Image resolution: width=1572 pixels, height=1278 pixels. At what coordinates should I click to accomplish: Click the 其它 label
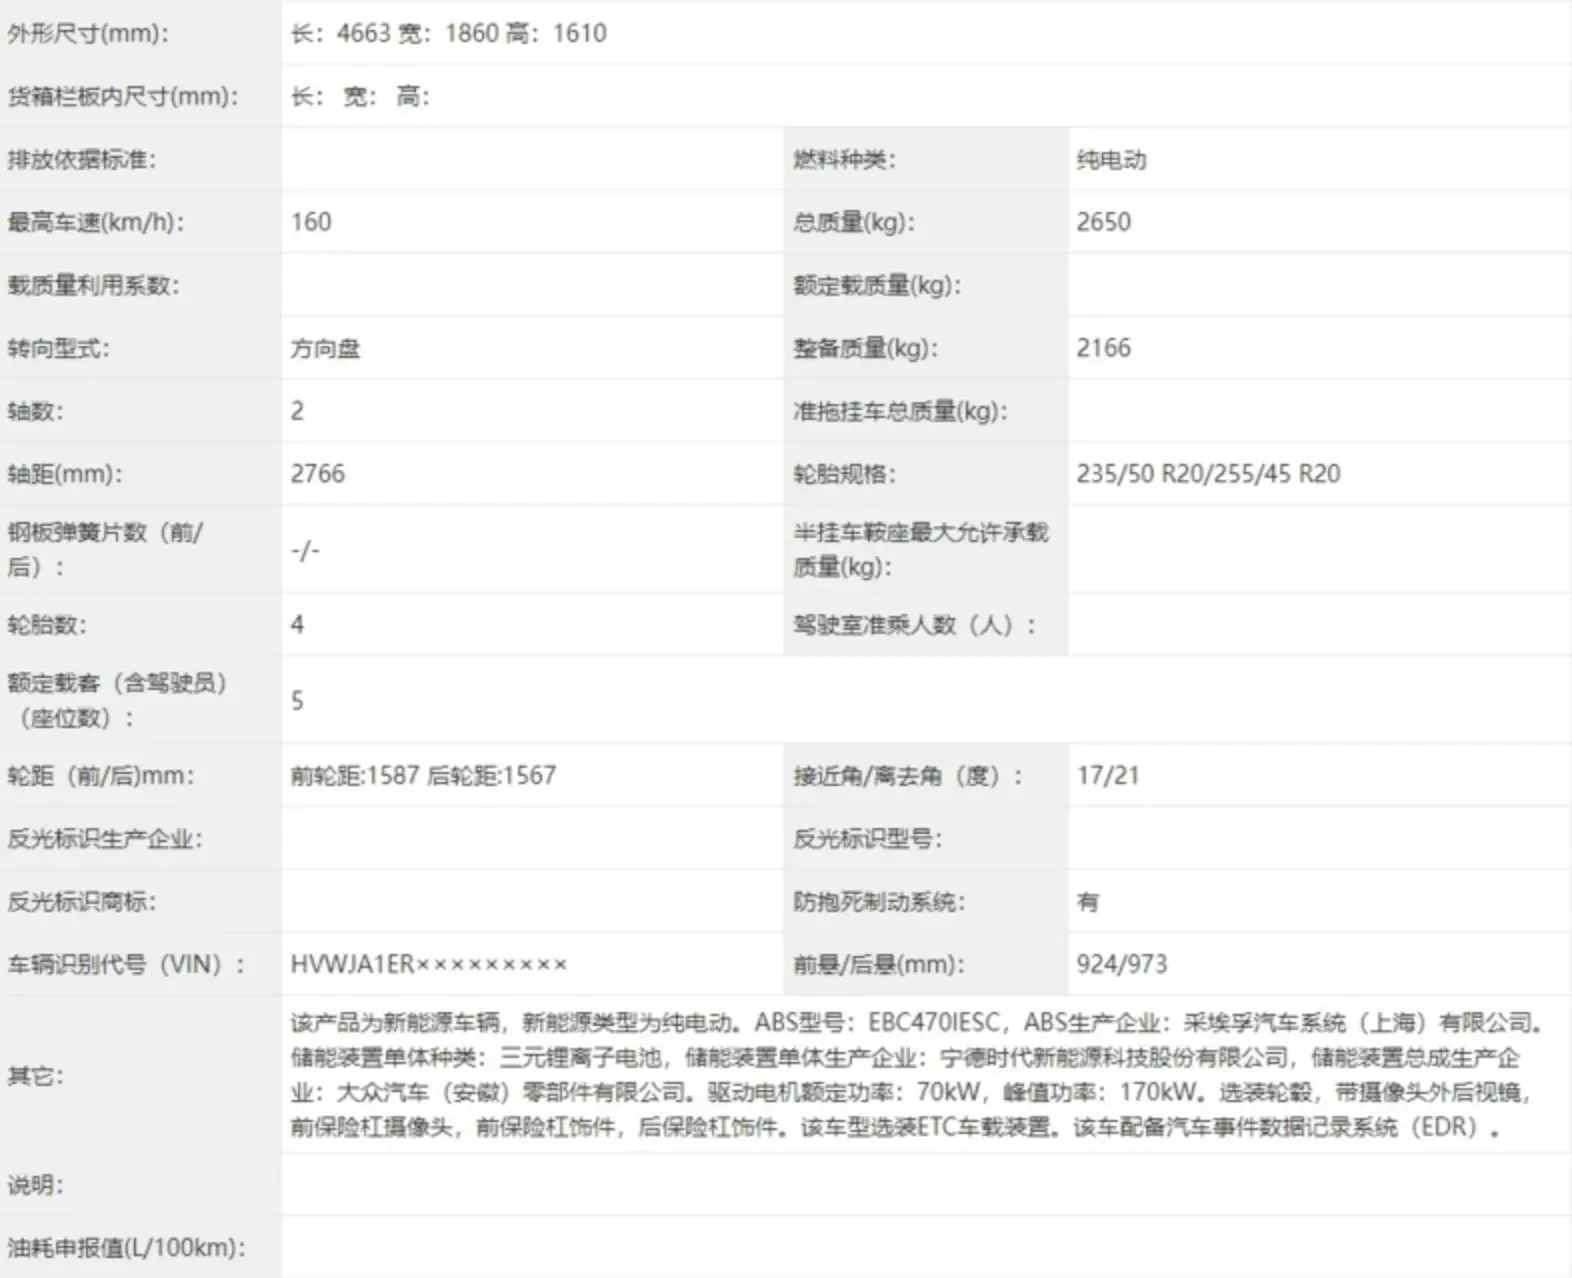point(35,1075)
